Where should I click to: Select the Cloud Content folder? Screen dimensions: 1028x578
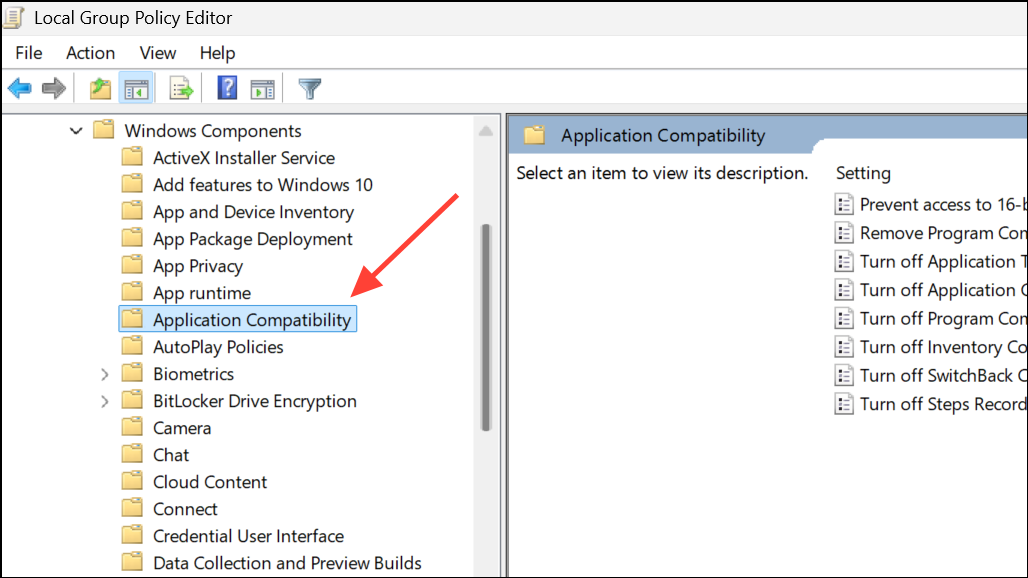click(209, 481)
